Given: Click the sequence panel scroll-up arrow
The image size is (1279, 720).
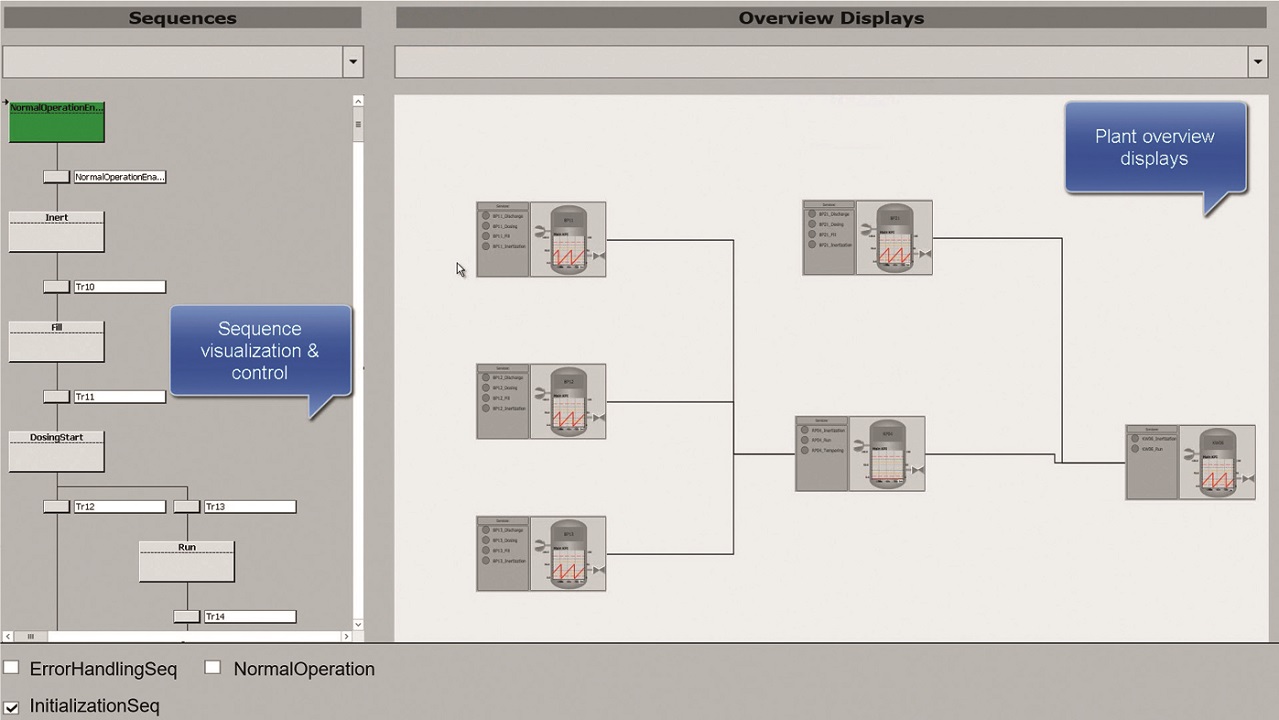Looking at the screenshot, I should click(358, 101).
